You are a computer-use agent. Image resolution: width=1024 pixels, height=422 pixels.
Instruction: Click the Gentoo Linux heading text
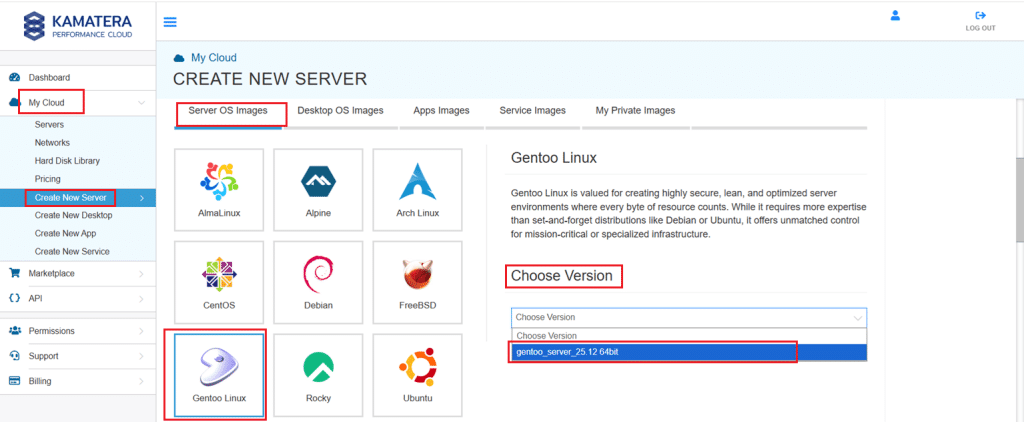[x=554, y=158]
